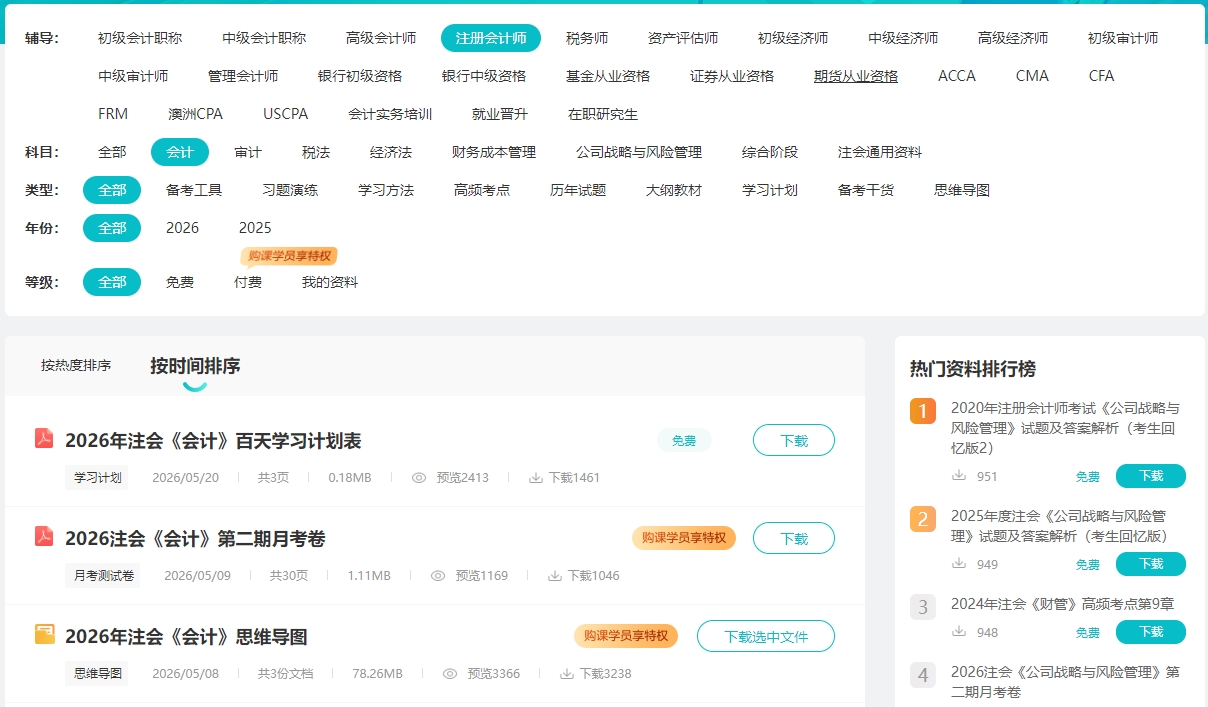The width and height of the screenshot is (1208, 707).
Task: Choose the 思维导图 type filter
Action: click(x=962, y=190)
